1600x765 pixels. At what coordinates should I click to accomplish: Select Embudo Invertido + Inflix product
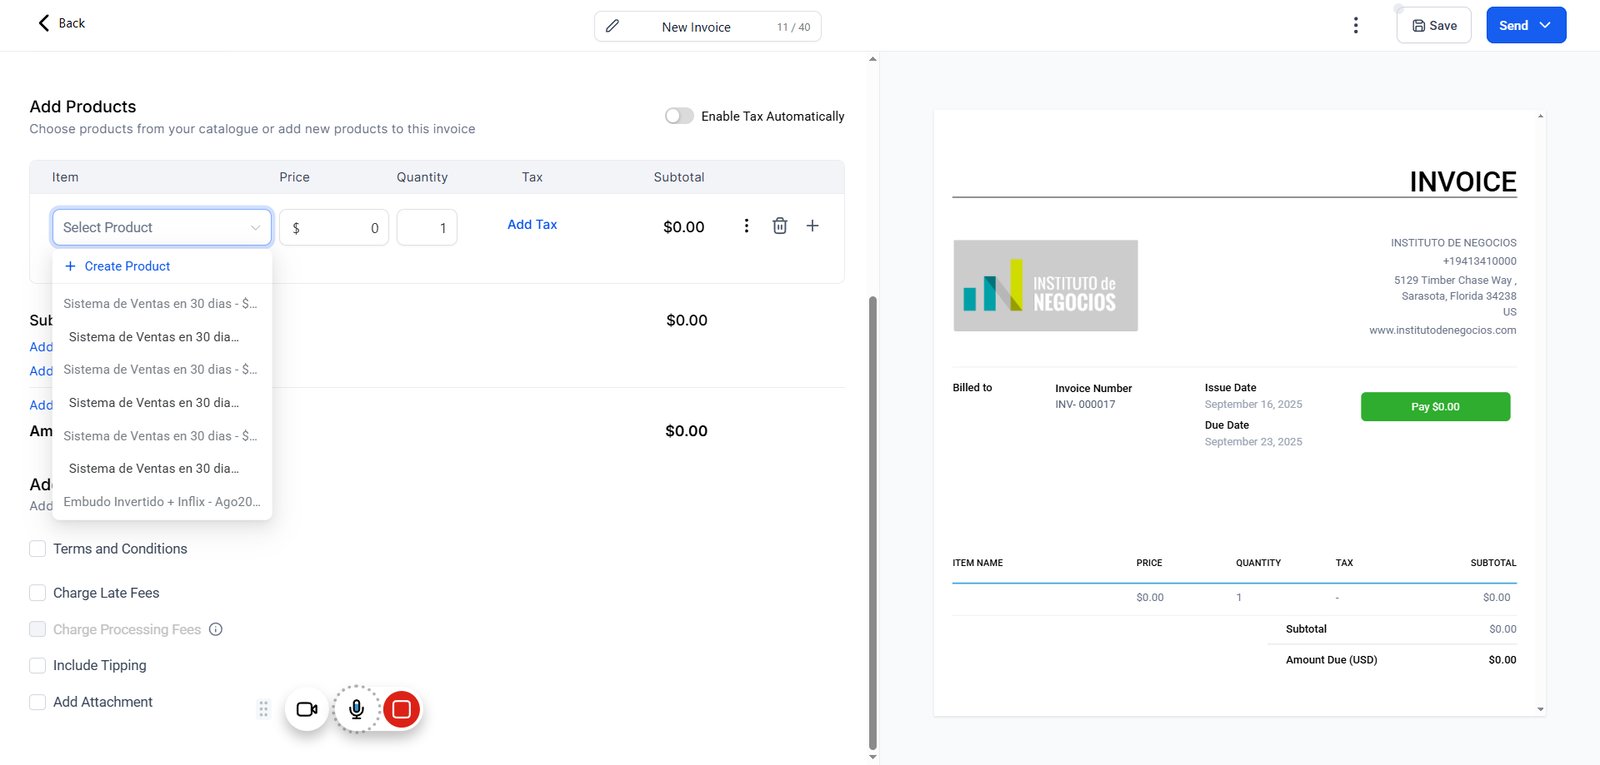click(162, 502)
